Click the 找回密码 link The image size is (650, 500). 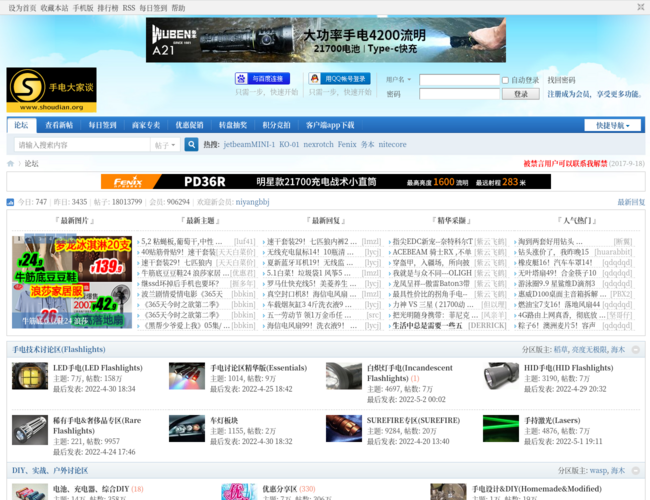point(561,80)
